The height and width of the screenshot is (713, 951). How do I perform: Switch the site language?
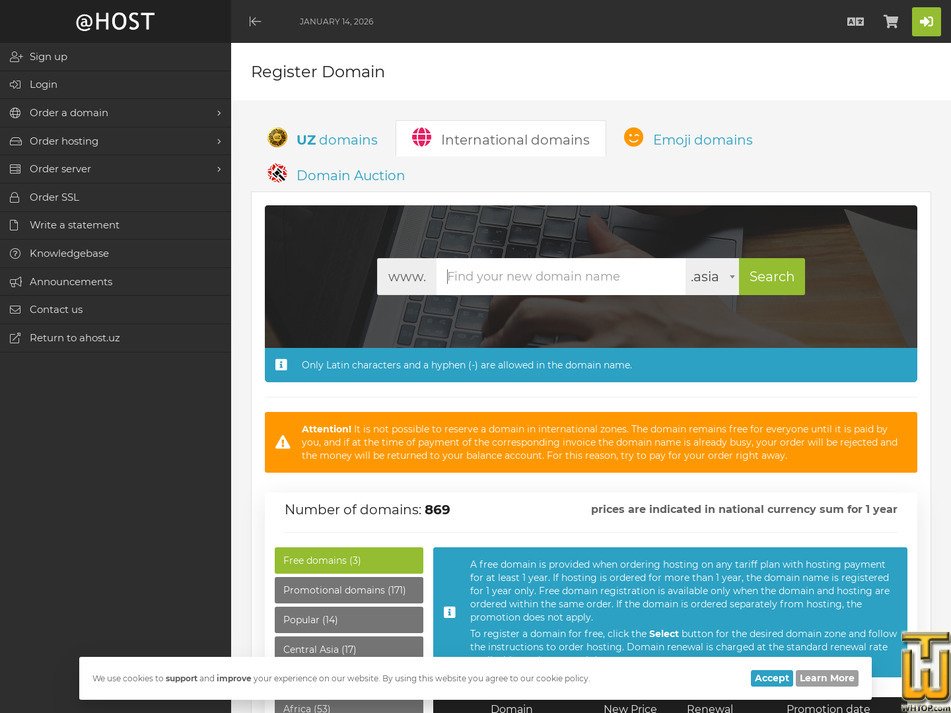point(855,20)
